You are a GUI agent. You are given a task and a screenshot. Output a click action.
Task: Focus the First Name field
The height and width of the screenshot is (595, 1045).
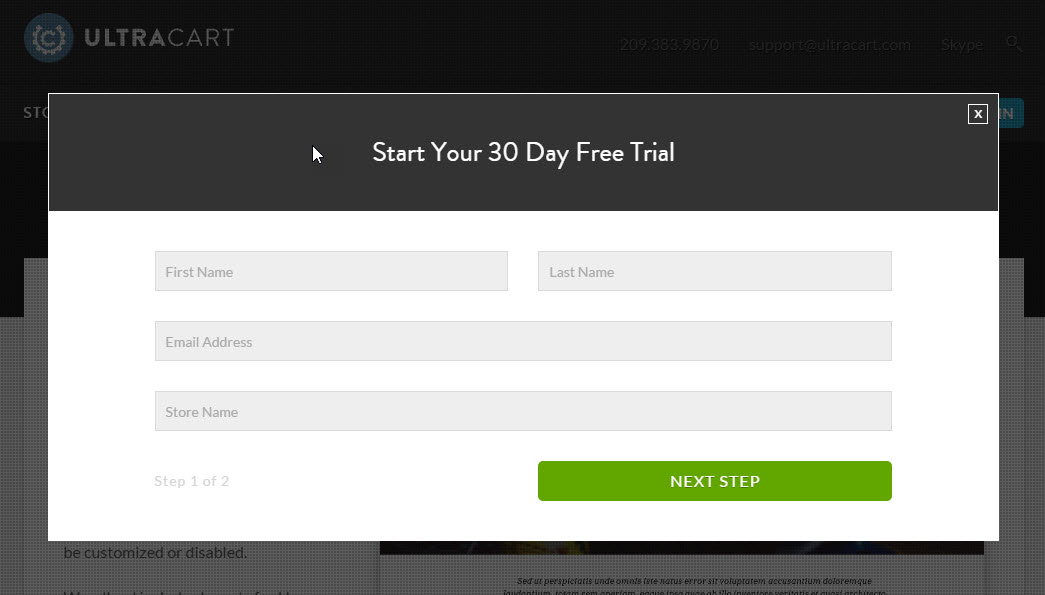click(331, 271)
